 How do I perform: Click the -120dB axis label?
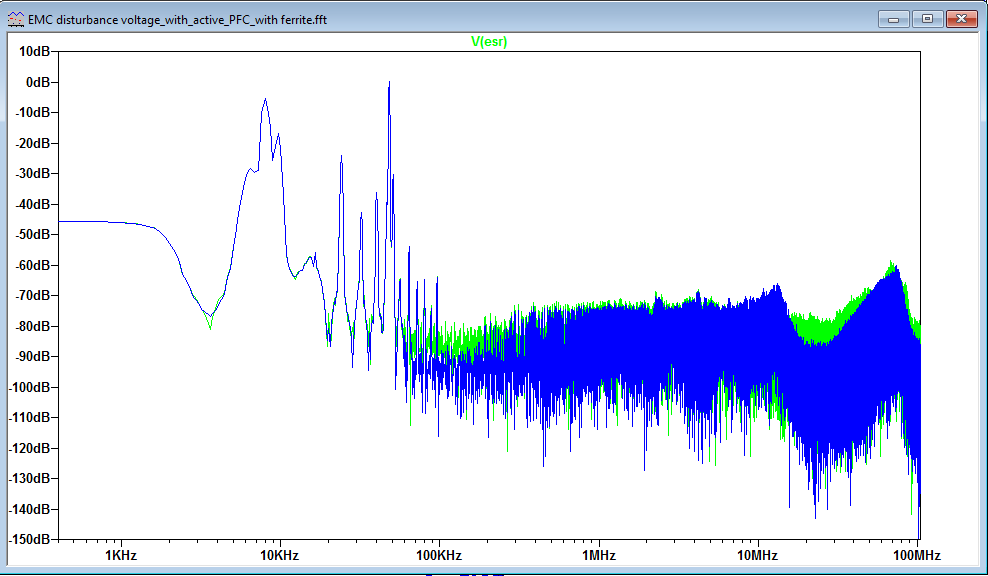(30, 448)
